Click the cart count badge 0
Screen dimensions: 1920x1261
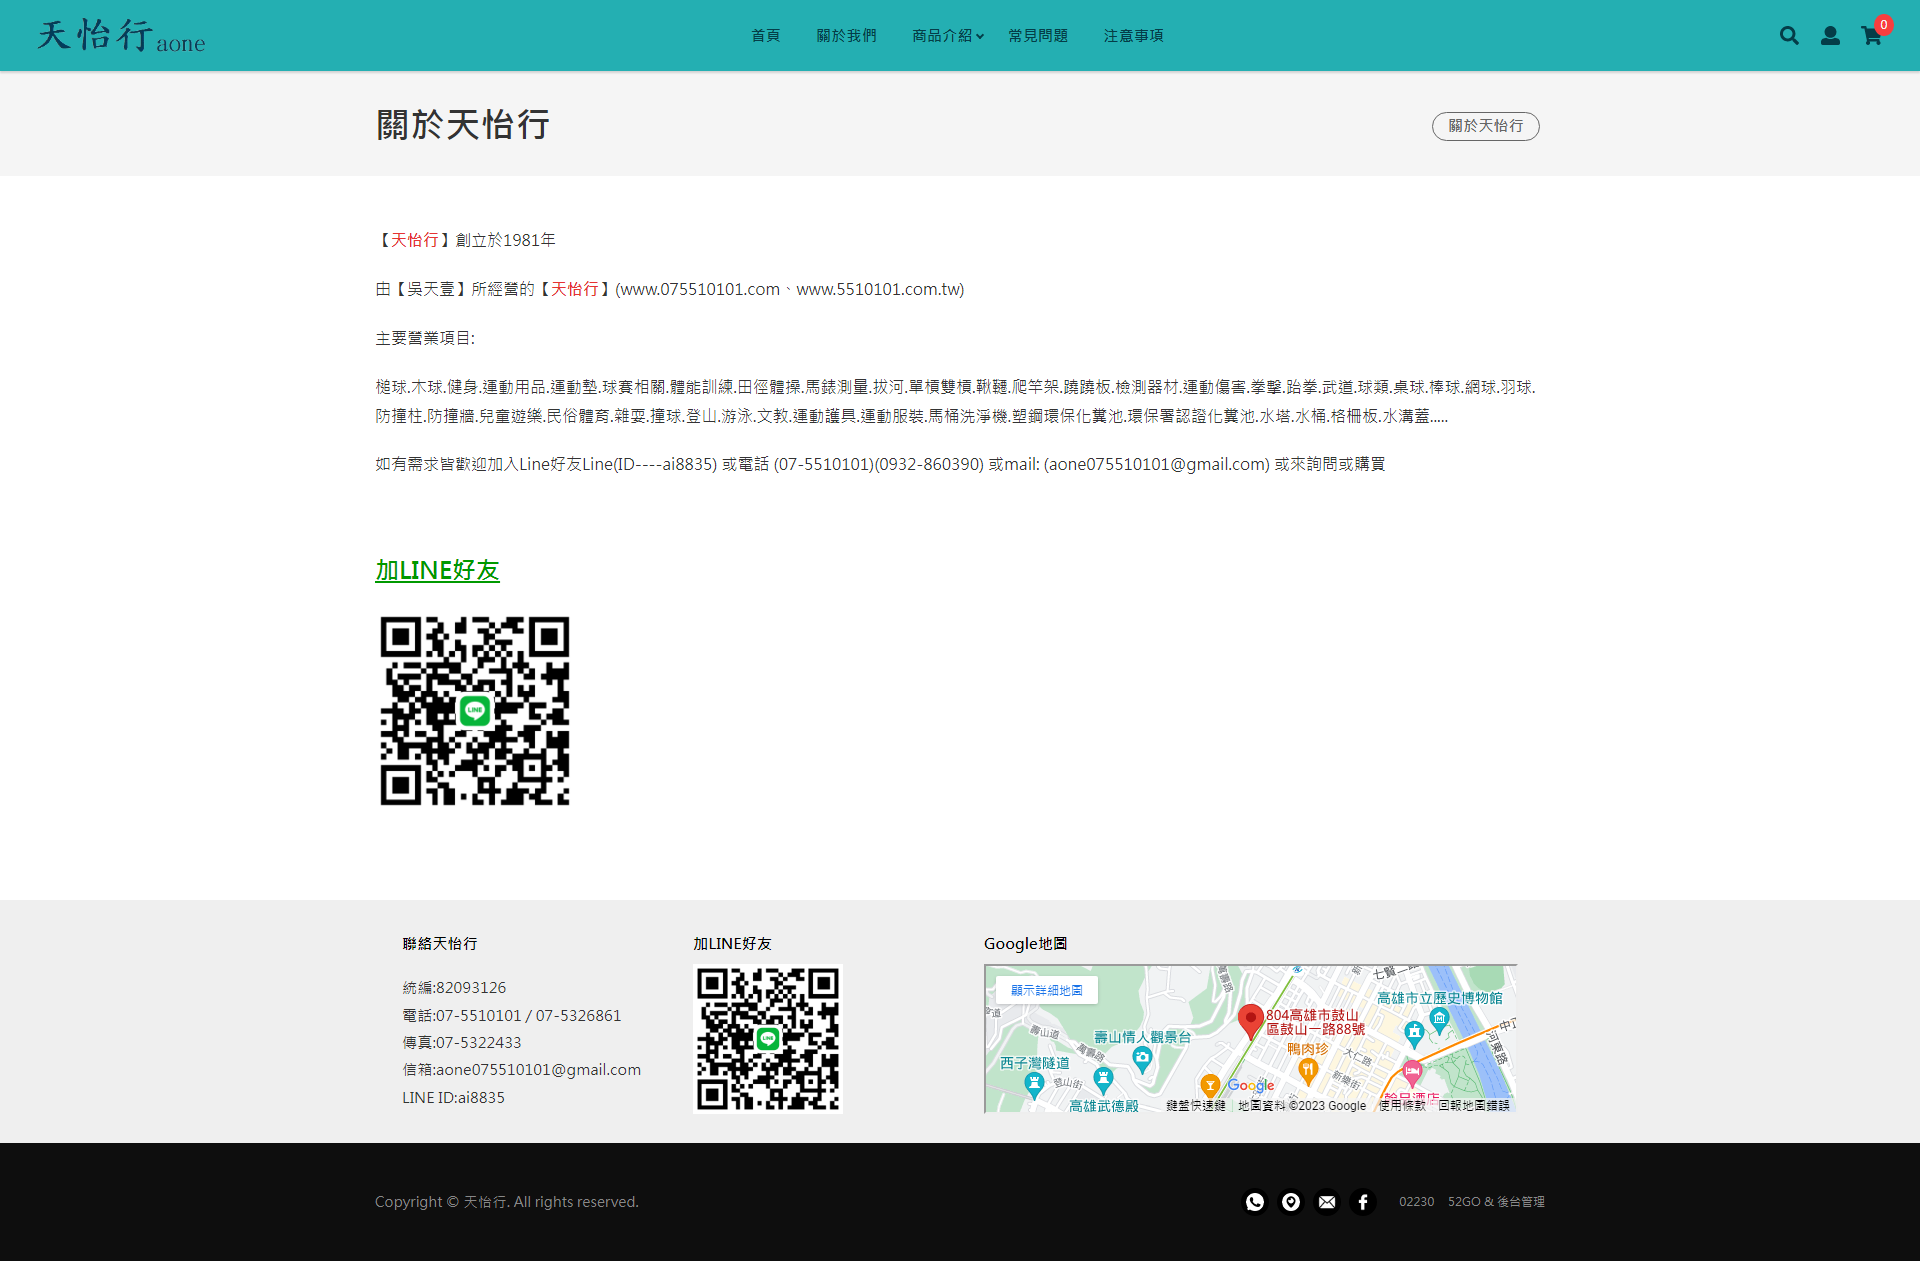(1884, 24)
